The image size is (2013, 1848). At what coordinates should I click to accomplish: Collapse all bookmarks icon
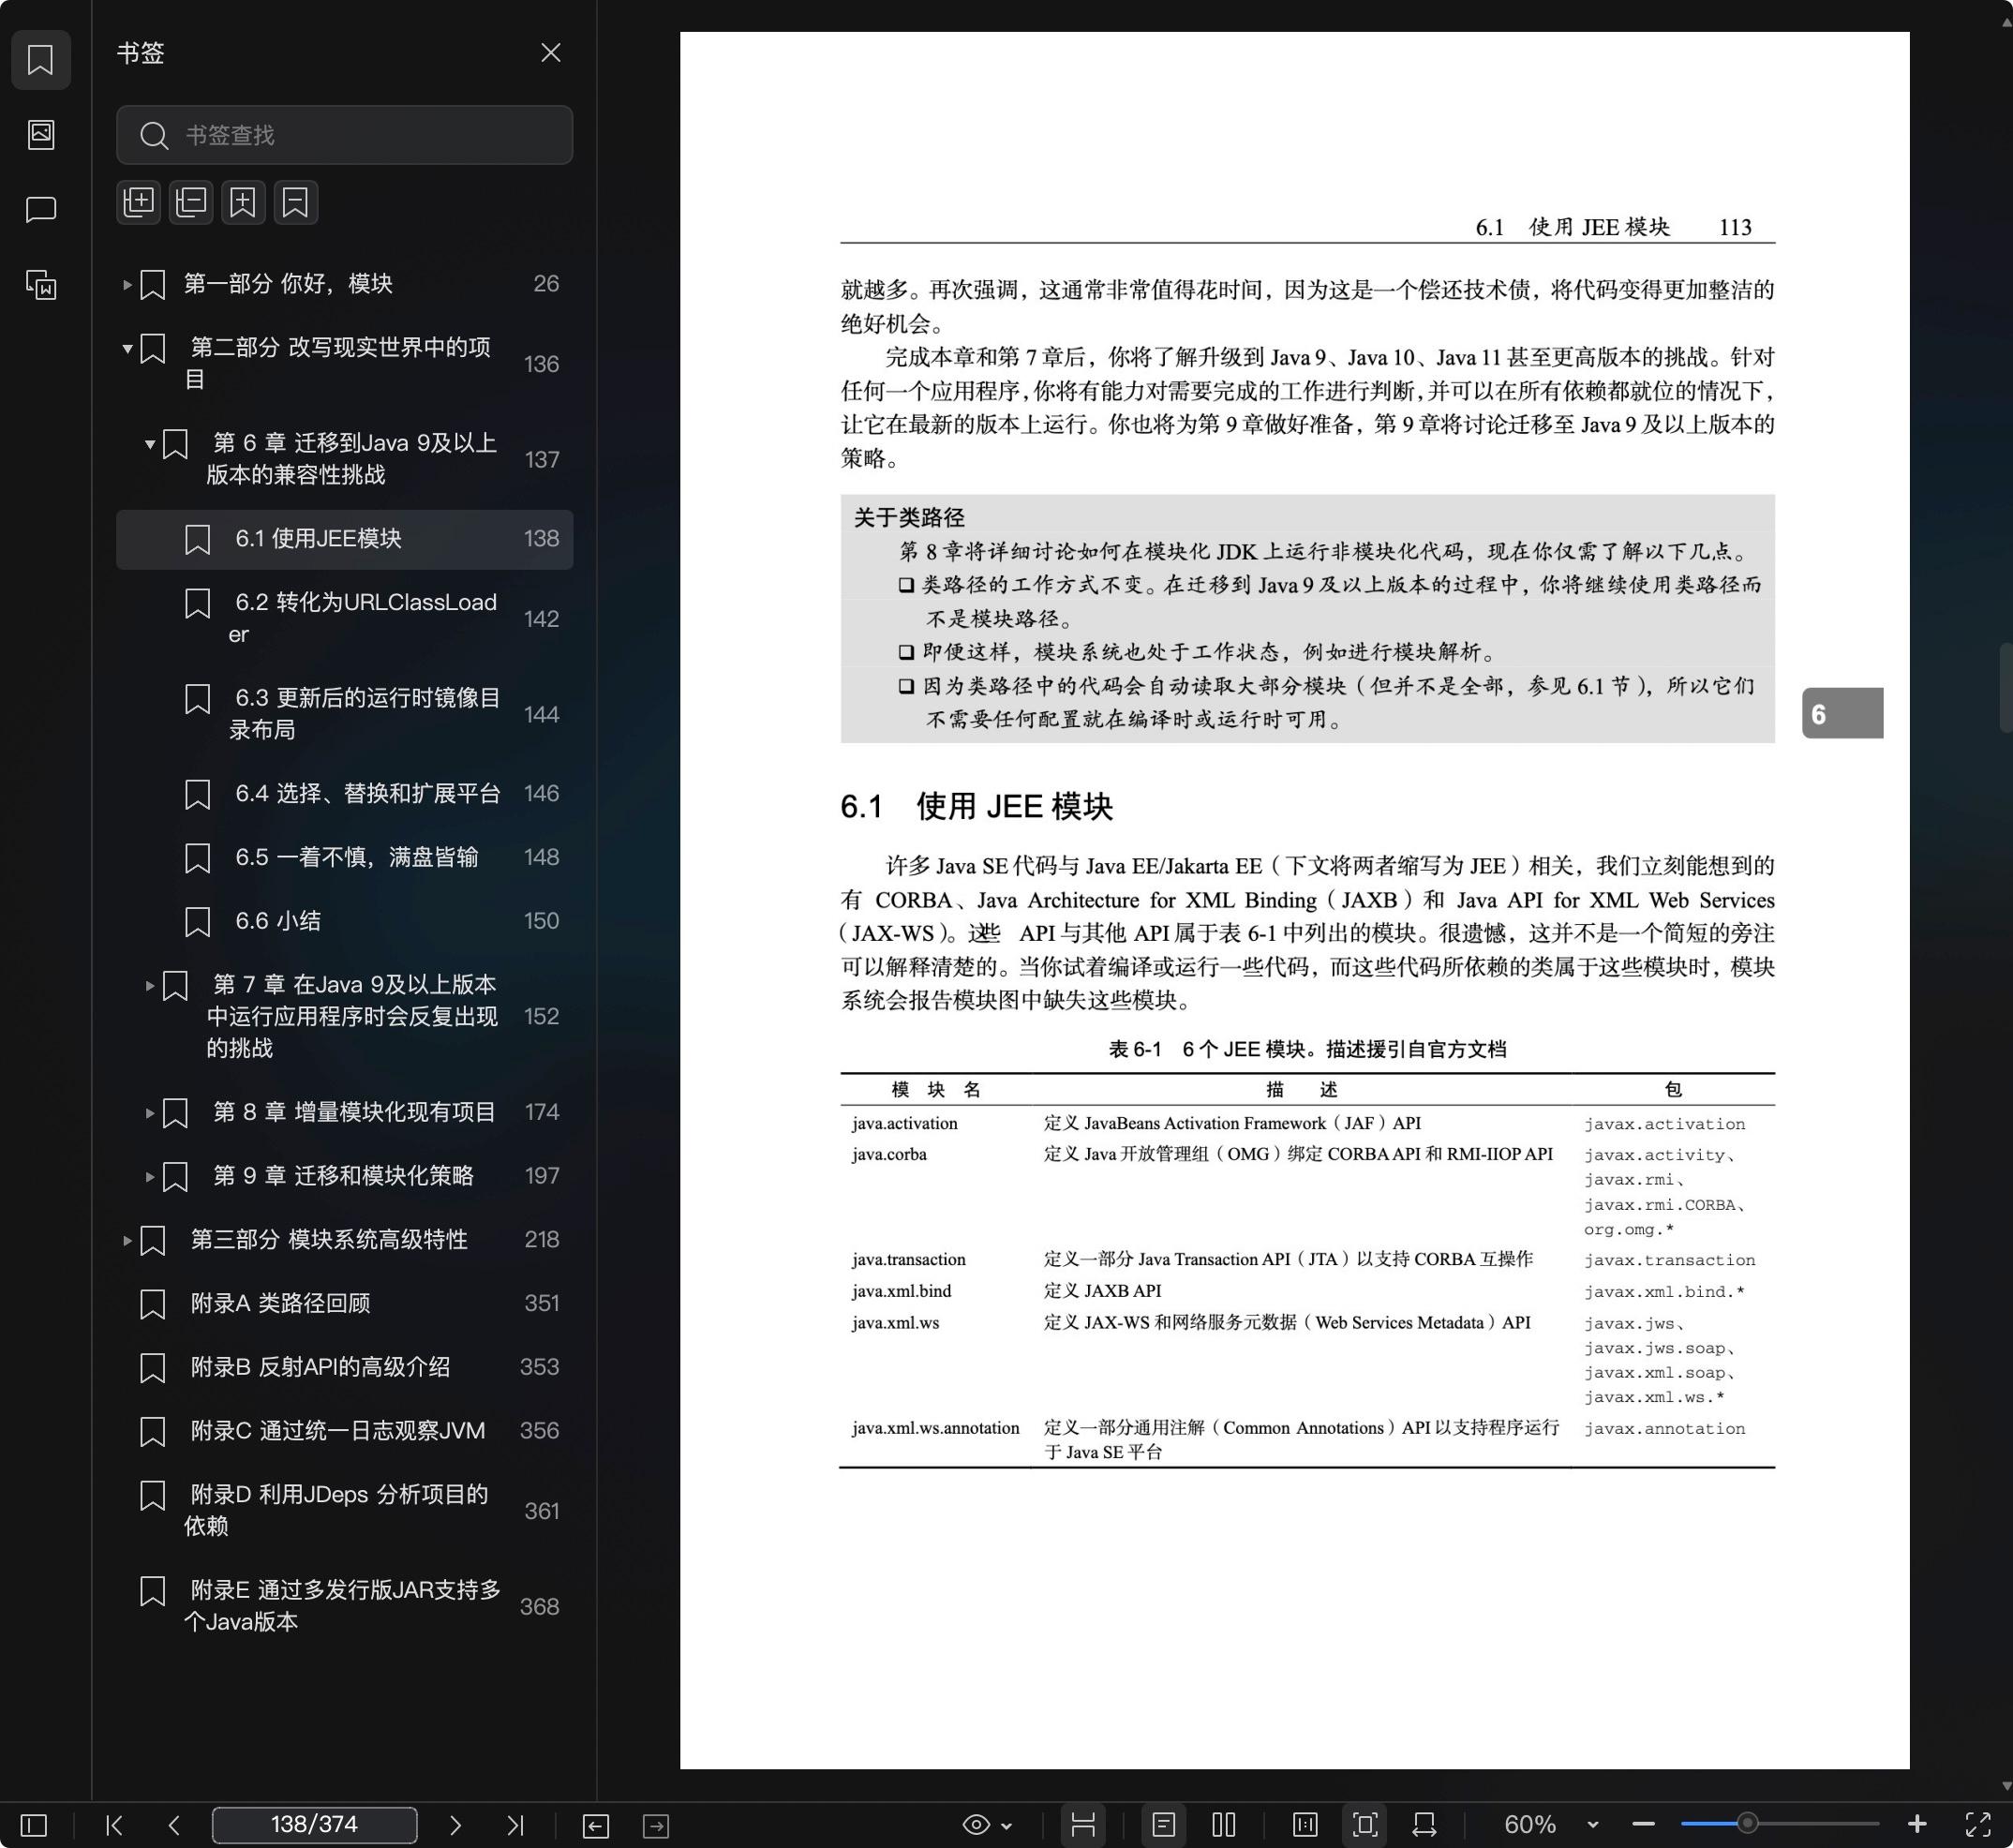pos(191,202)
